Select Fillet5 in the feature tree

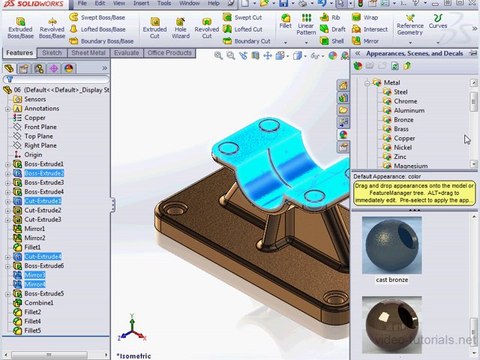click(x=27, y=331)
